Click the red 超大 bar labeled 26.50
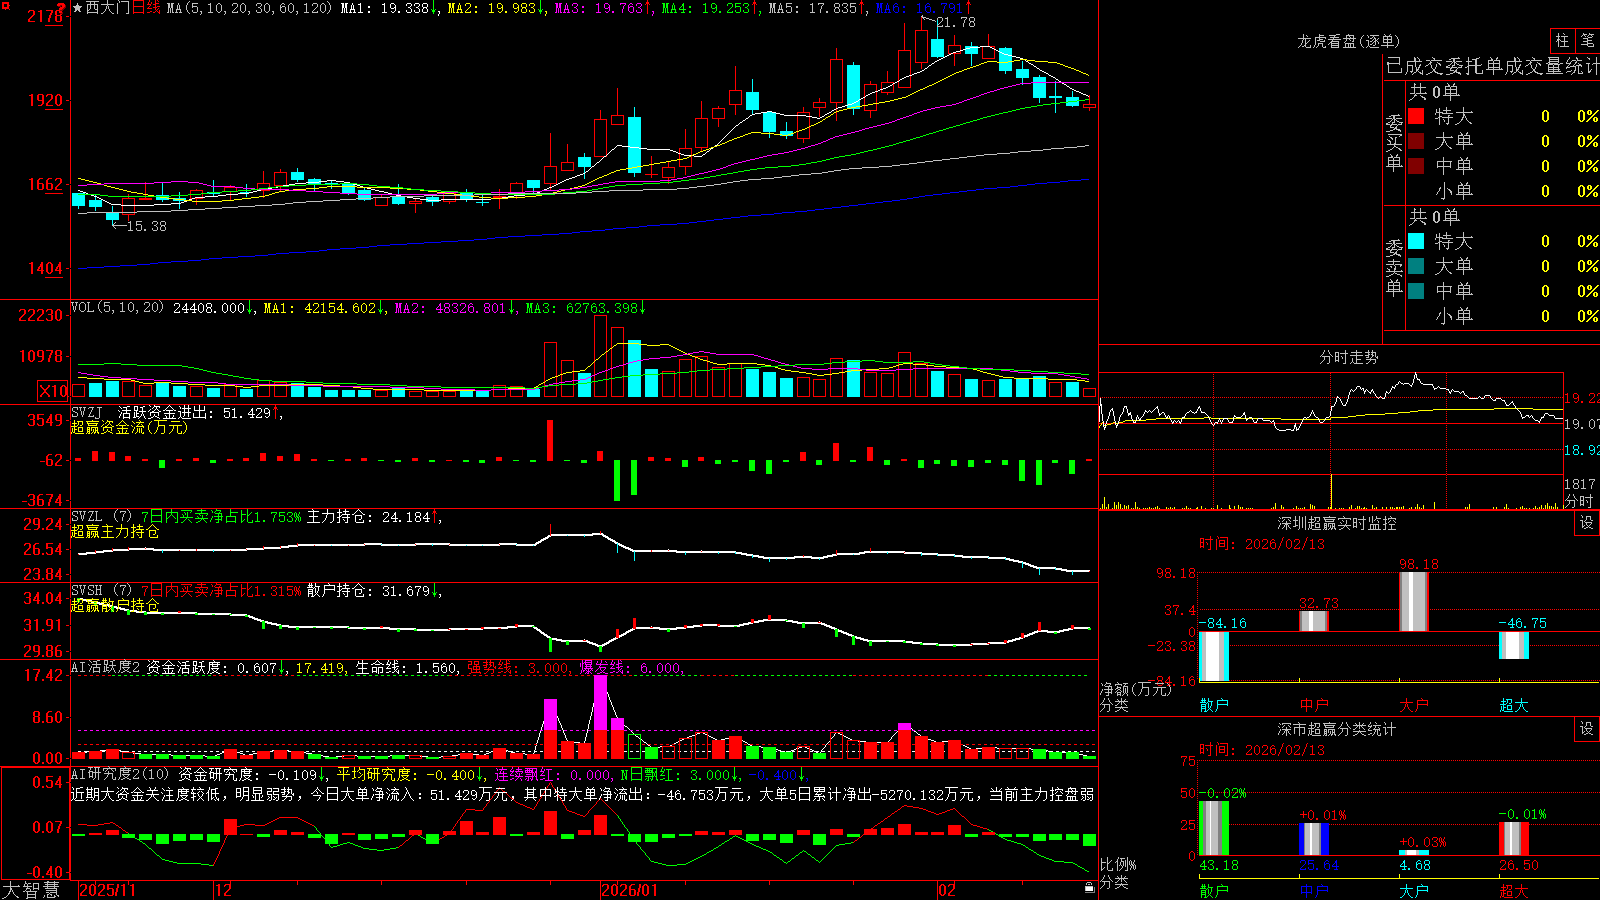Screen dimensions: 1600x900 click(1514, 839)
